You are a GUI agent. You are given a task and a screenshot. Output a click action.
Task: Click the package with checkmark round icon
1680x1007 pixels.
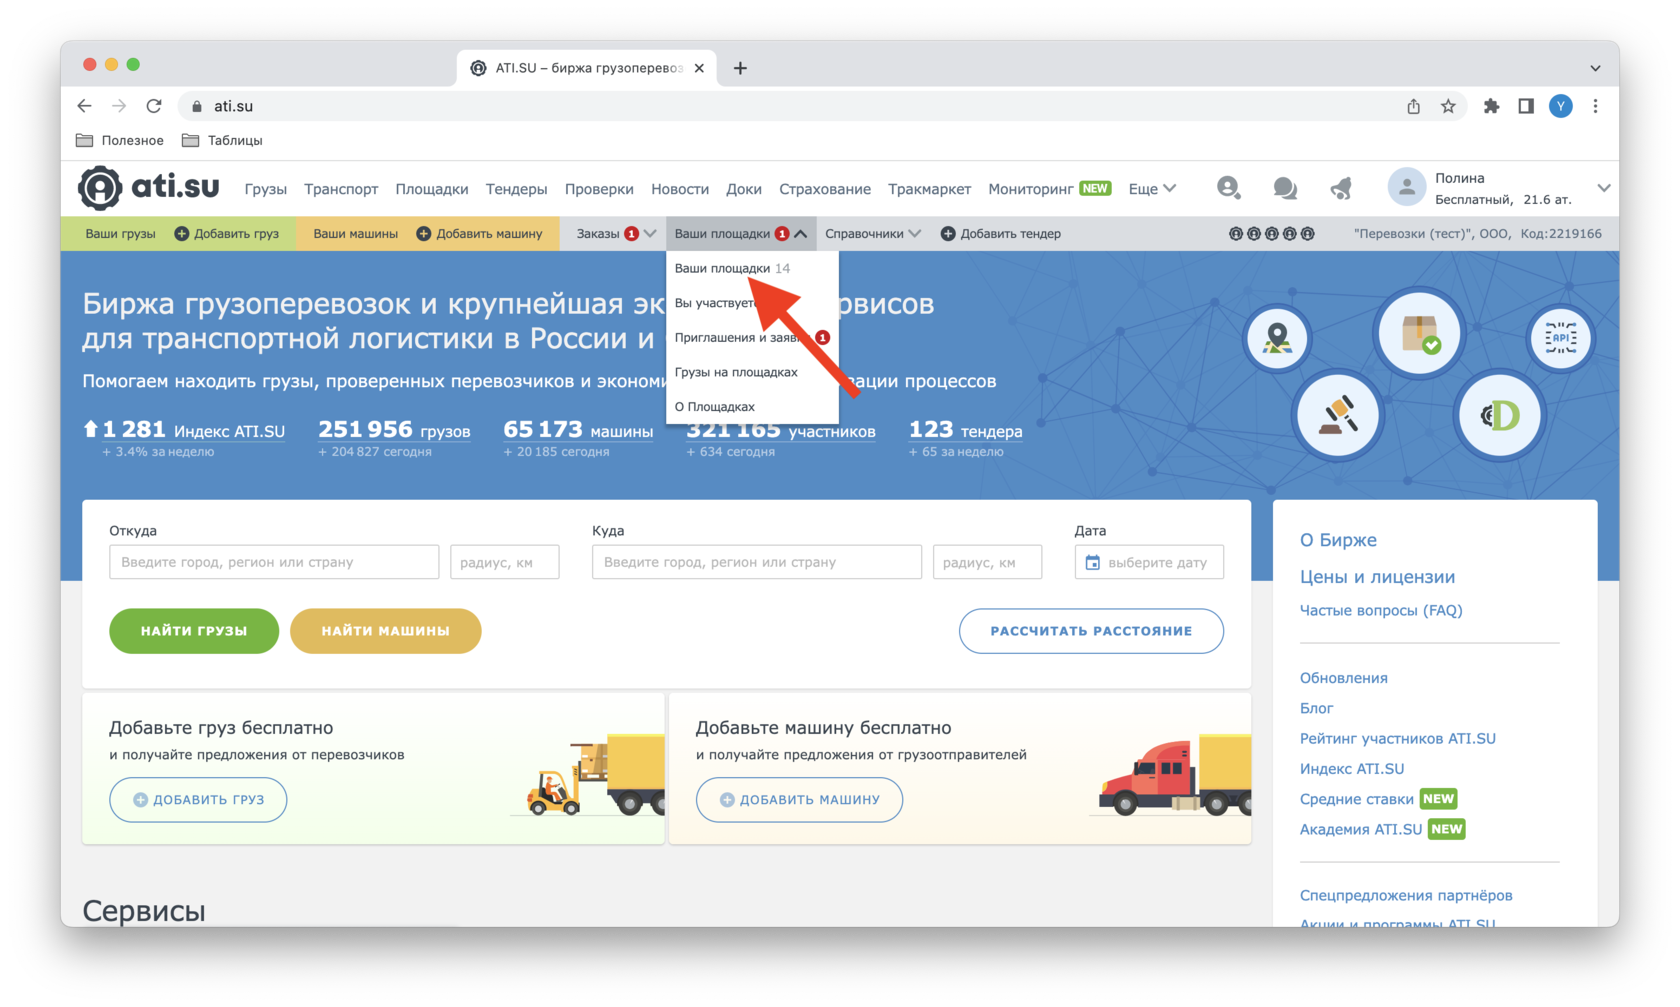pyautogui.click(x=1419, y=333)
